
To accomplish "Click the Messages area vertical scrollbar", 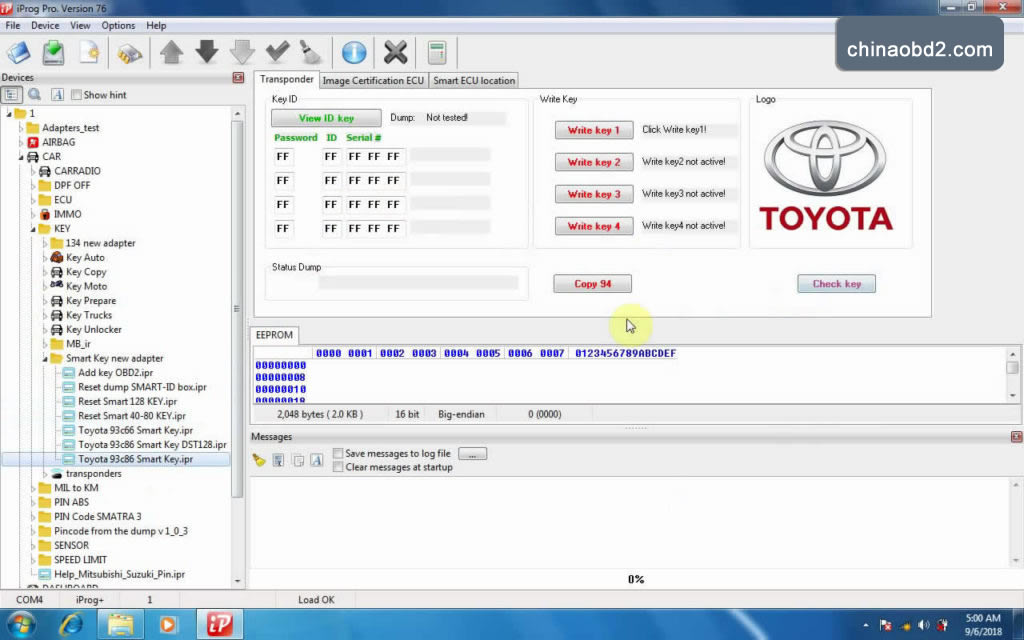I will coord(1016,522).
